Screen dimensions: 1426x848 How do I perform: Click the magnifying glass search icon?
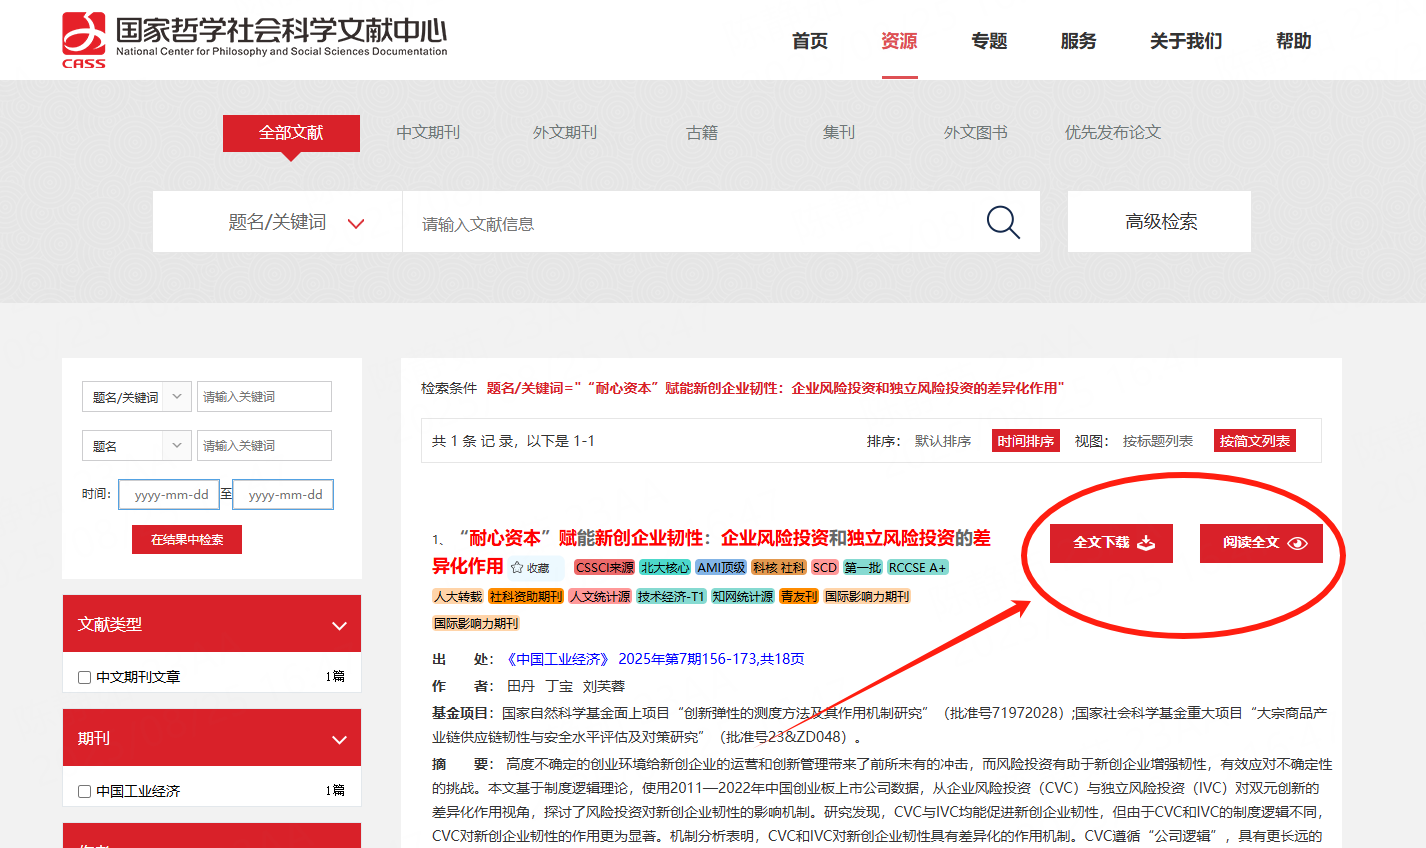pyautogui.click(x=1002, y=222)
